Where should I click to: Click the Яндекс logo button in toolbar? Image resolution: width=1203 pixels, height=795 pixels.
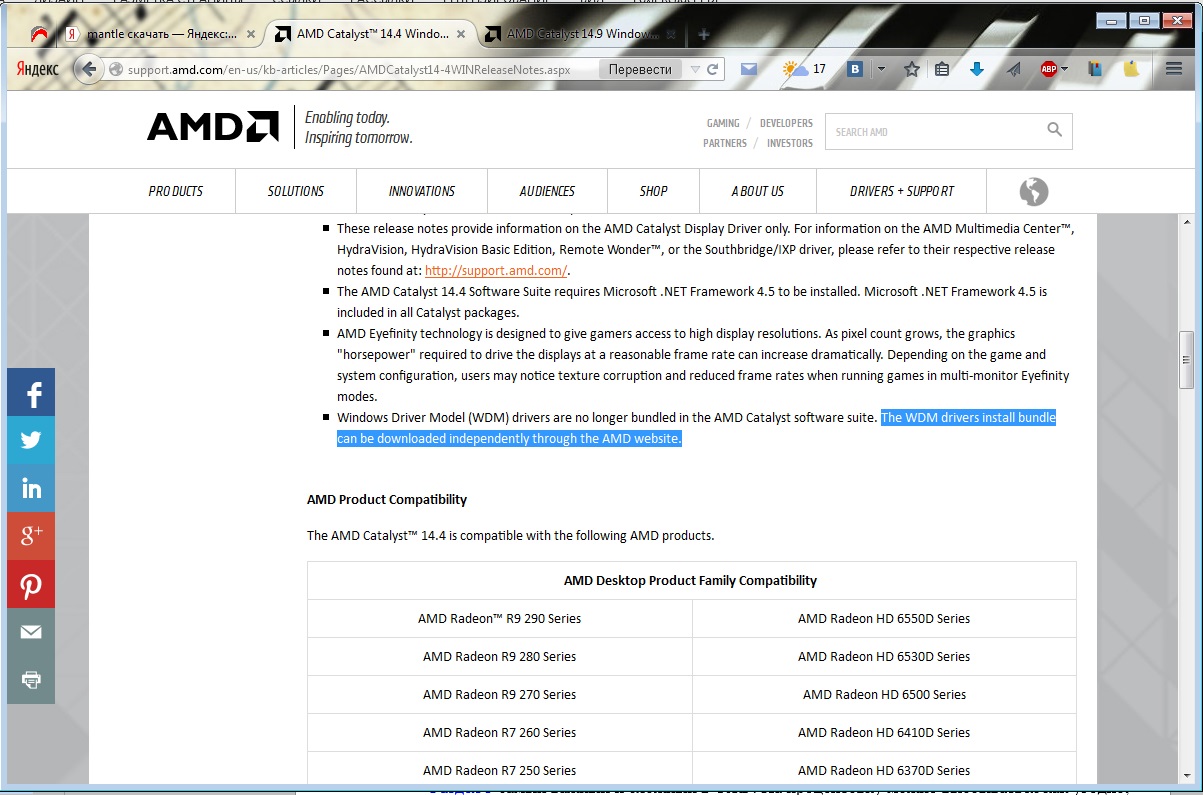point(38,69)
